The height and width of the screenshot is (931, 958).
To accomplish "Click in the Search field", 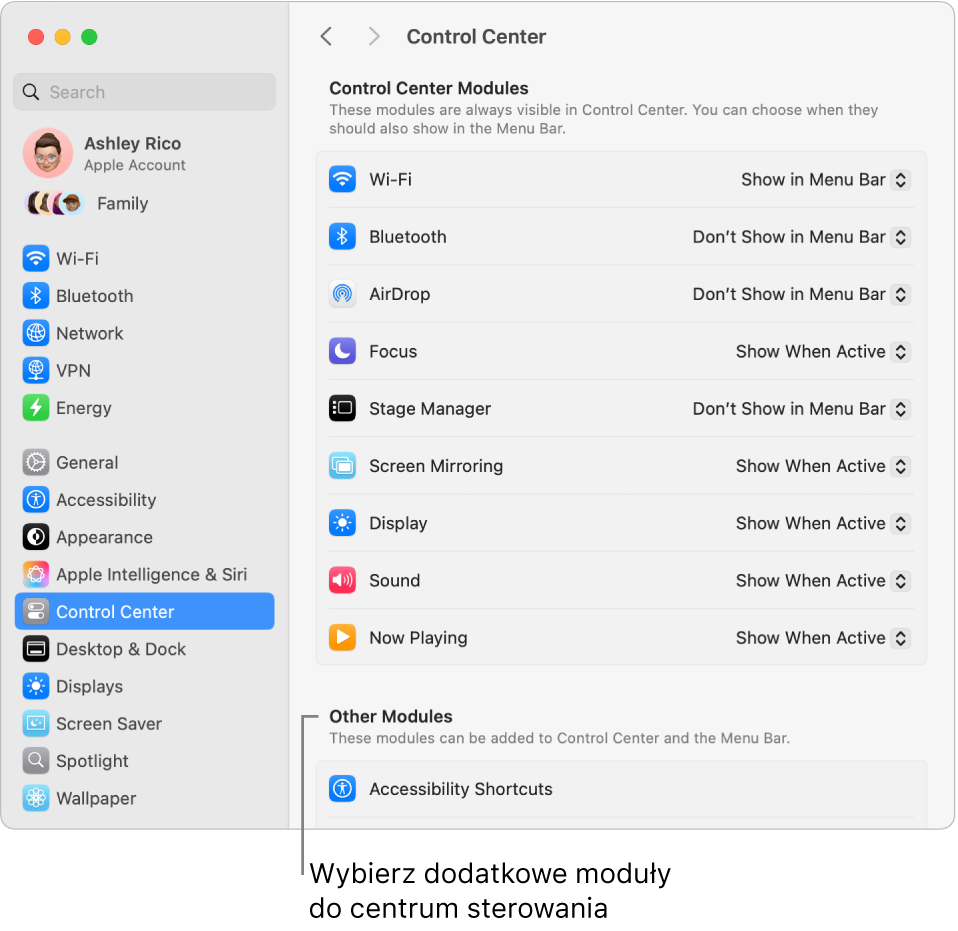I will 145,92.
